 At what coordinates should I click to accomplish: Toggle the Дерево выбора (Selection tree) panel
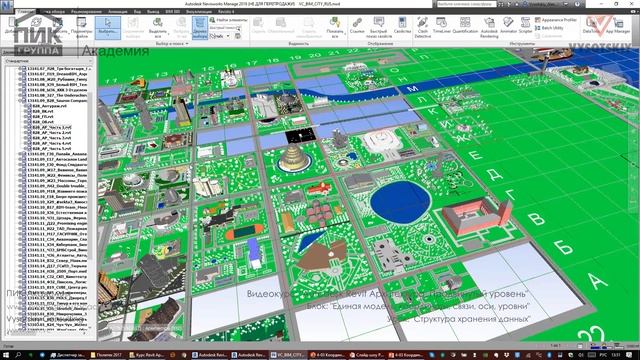(x=200, y=28)
